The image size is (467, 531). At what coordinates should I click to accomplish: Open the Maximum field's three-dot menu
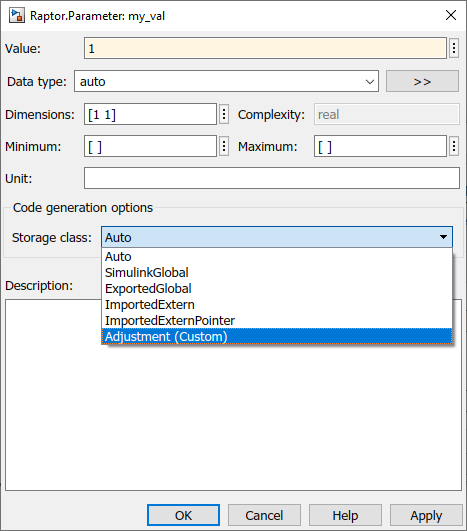(454, 146)
